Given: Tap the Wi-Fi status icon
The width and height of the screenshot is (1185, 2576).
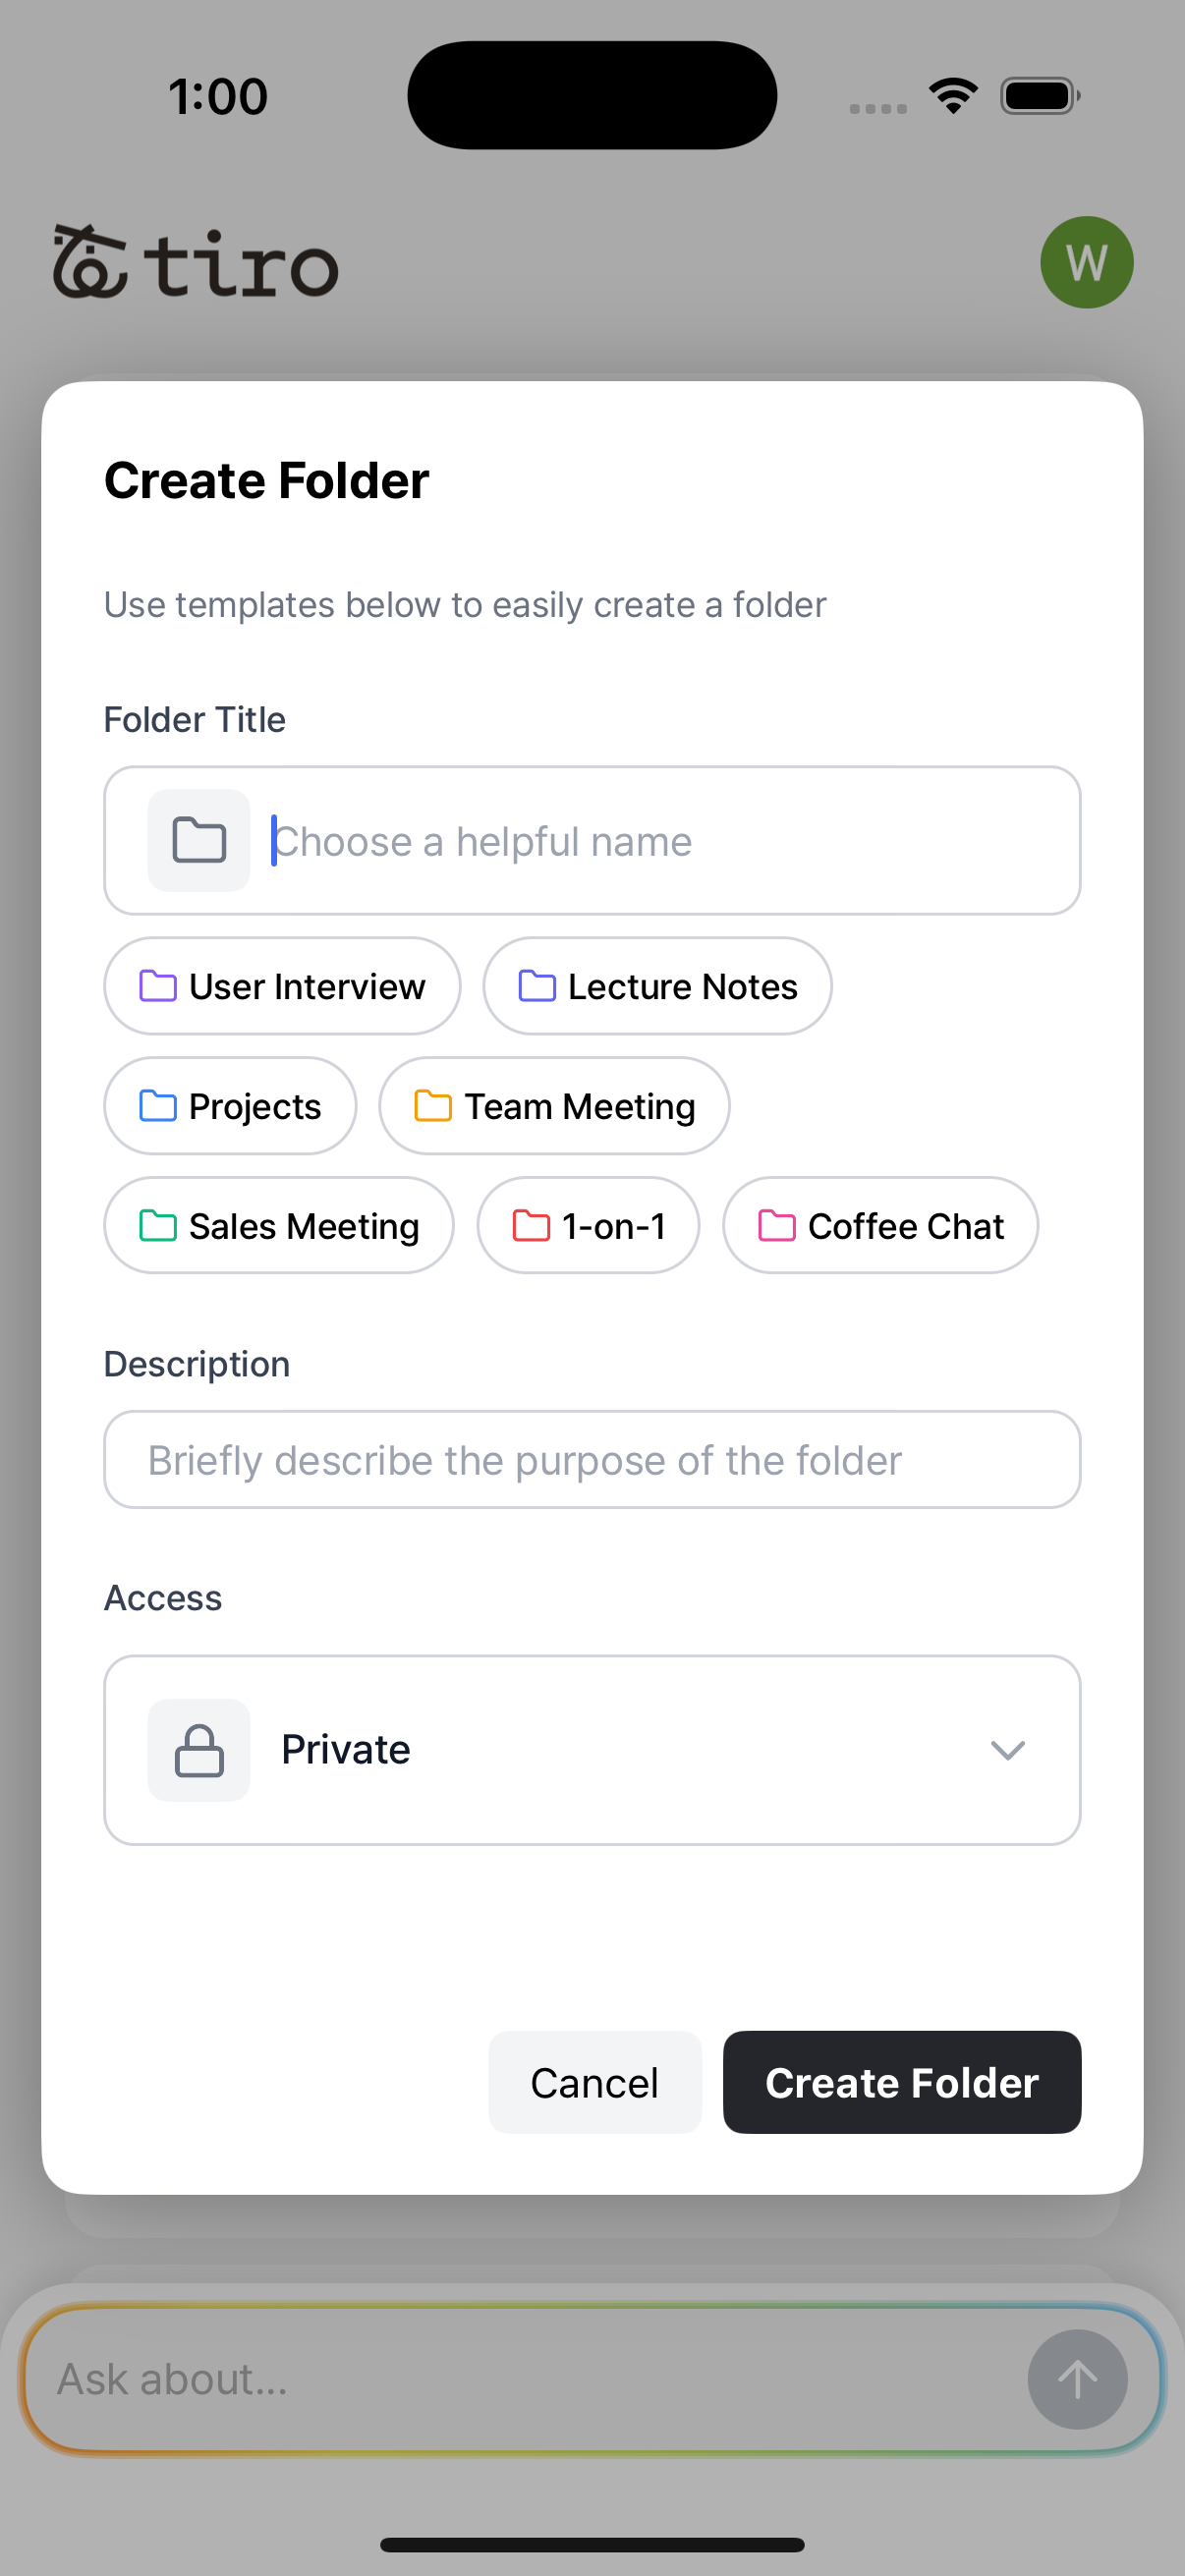Looking at the screenshot, I should (953, 96).
